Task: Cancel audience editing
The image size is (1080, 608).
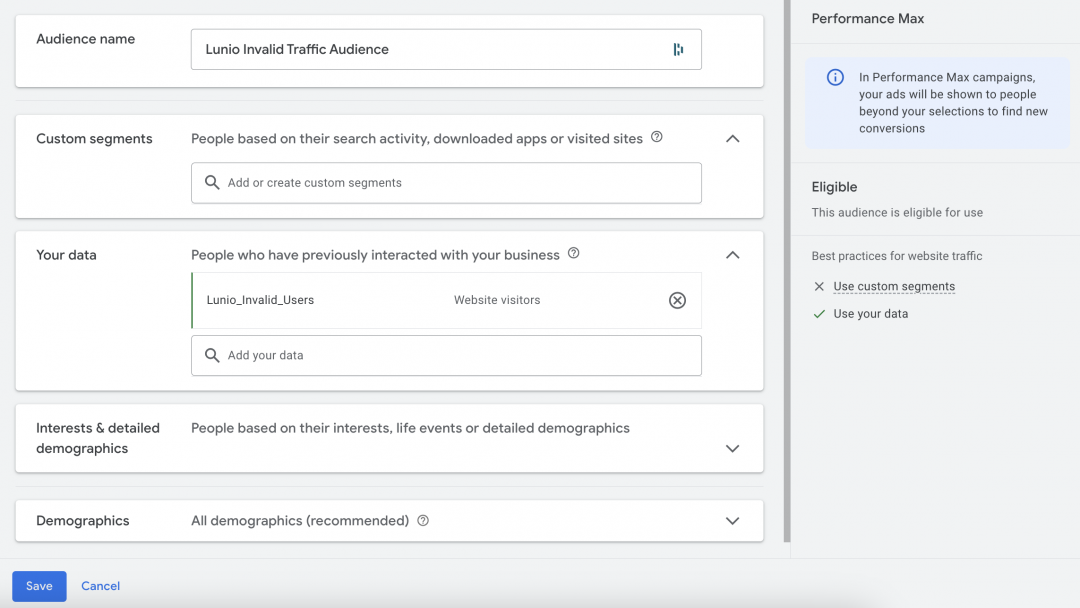Action: point(100,586)
